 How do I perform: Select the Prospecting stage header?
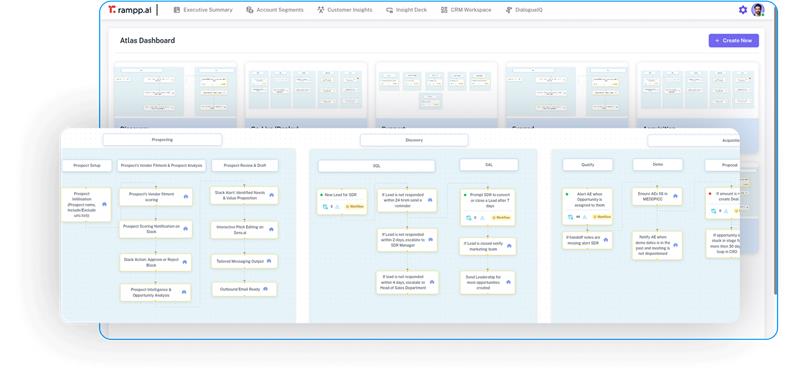click(162, 140)
